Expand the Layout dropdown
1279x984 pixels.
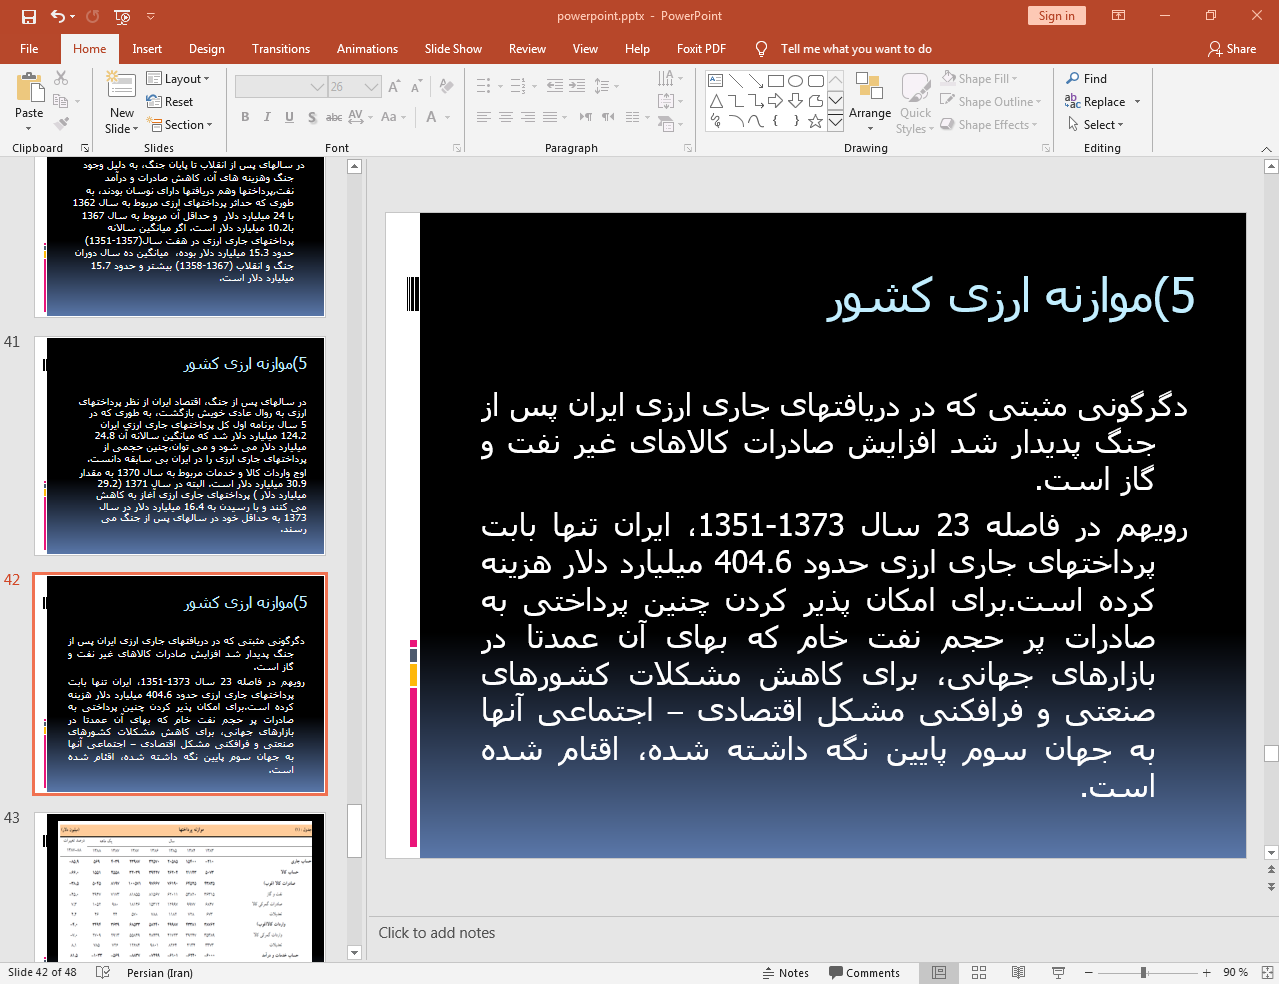178,79
